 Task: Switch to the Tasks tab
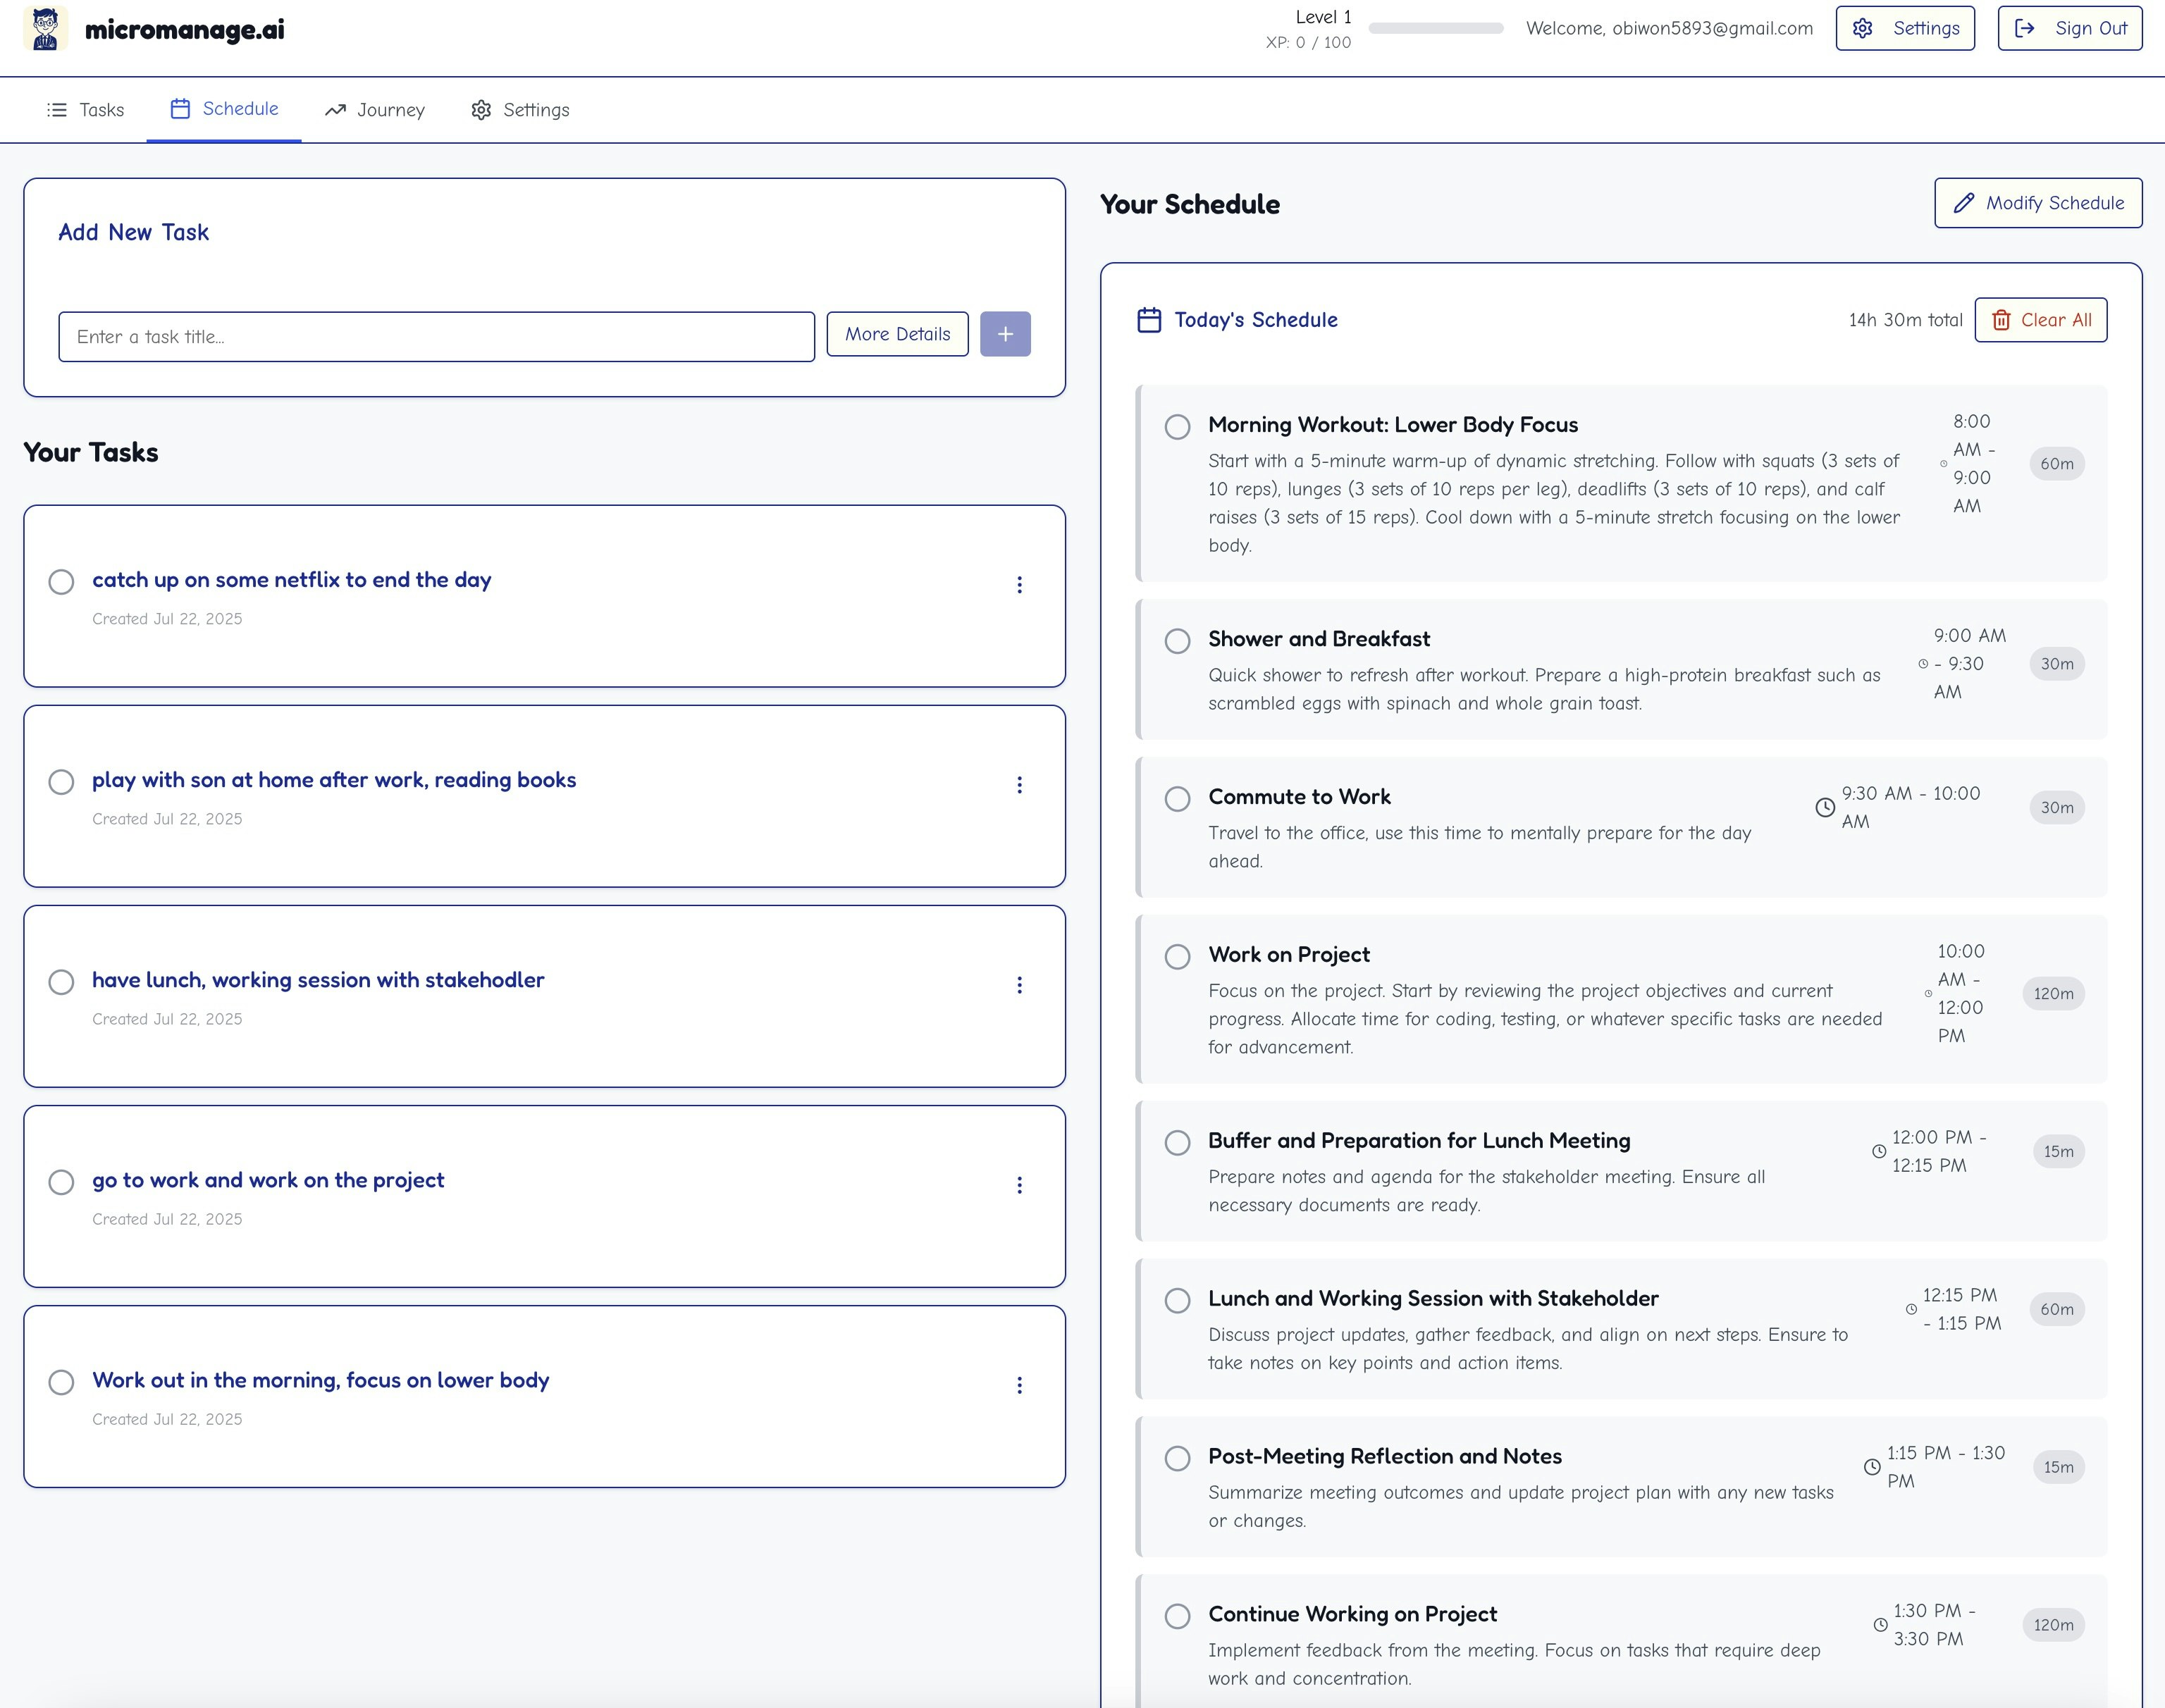point(85,110)
